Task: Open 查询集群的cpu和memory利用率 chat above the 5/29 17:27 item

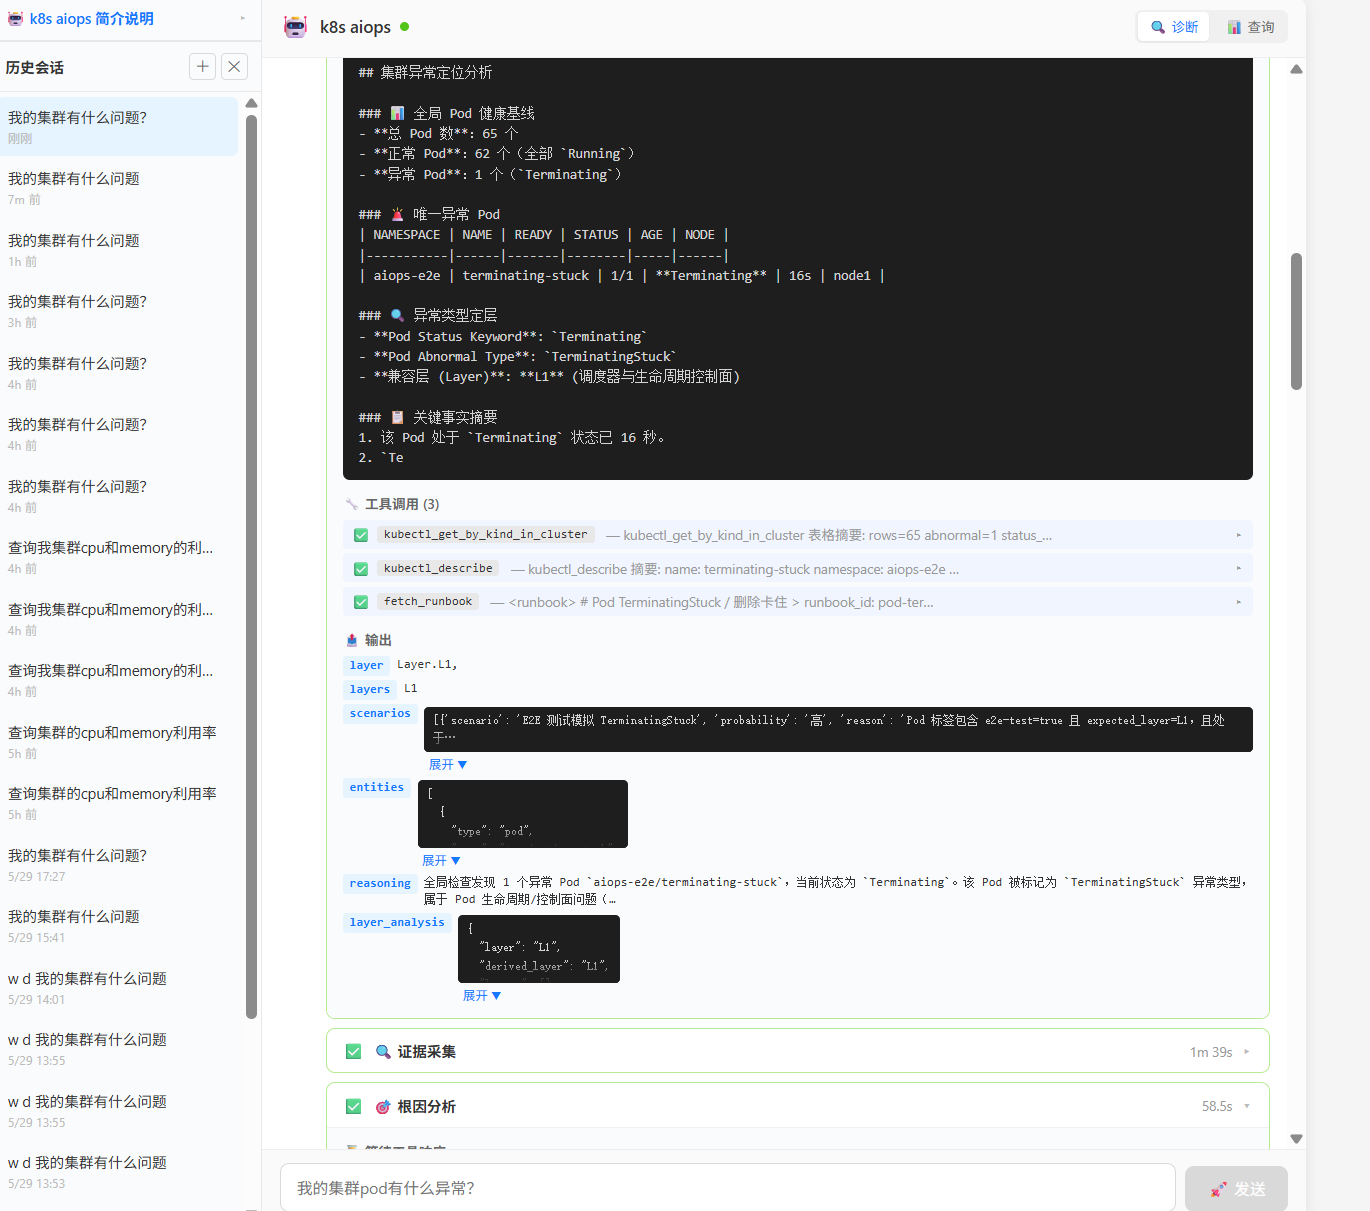Action: [119, 803]
